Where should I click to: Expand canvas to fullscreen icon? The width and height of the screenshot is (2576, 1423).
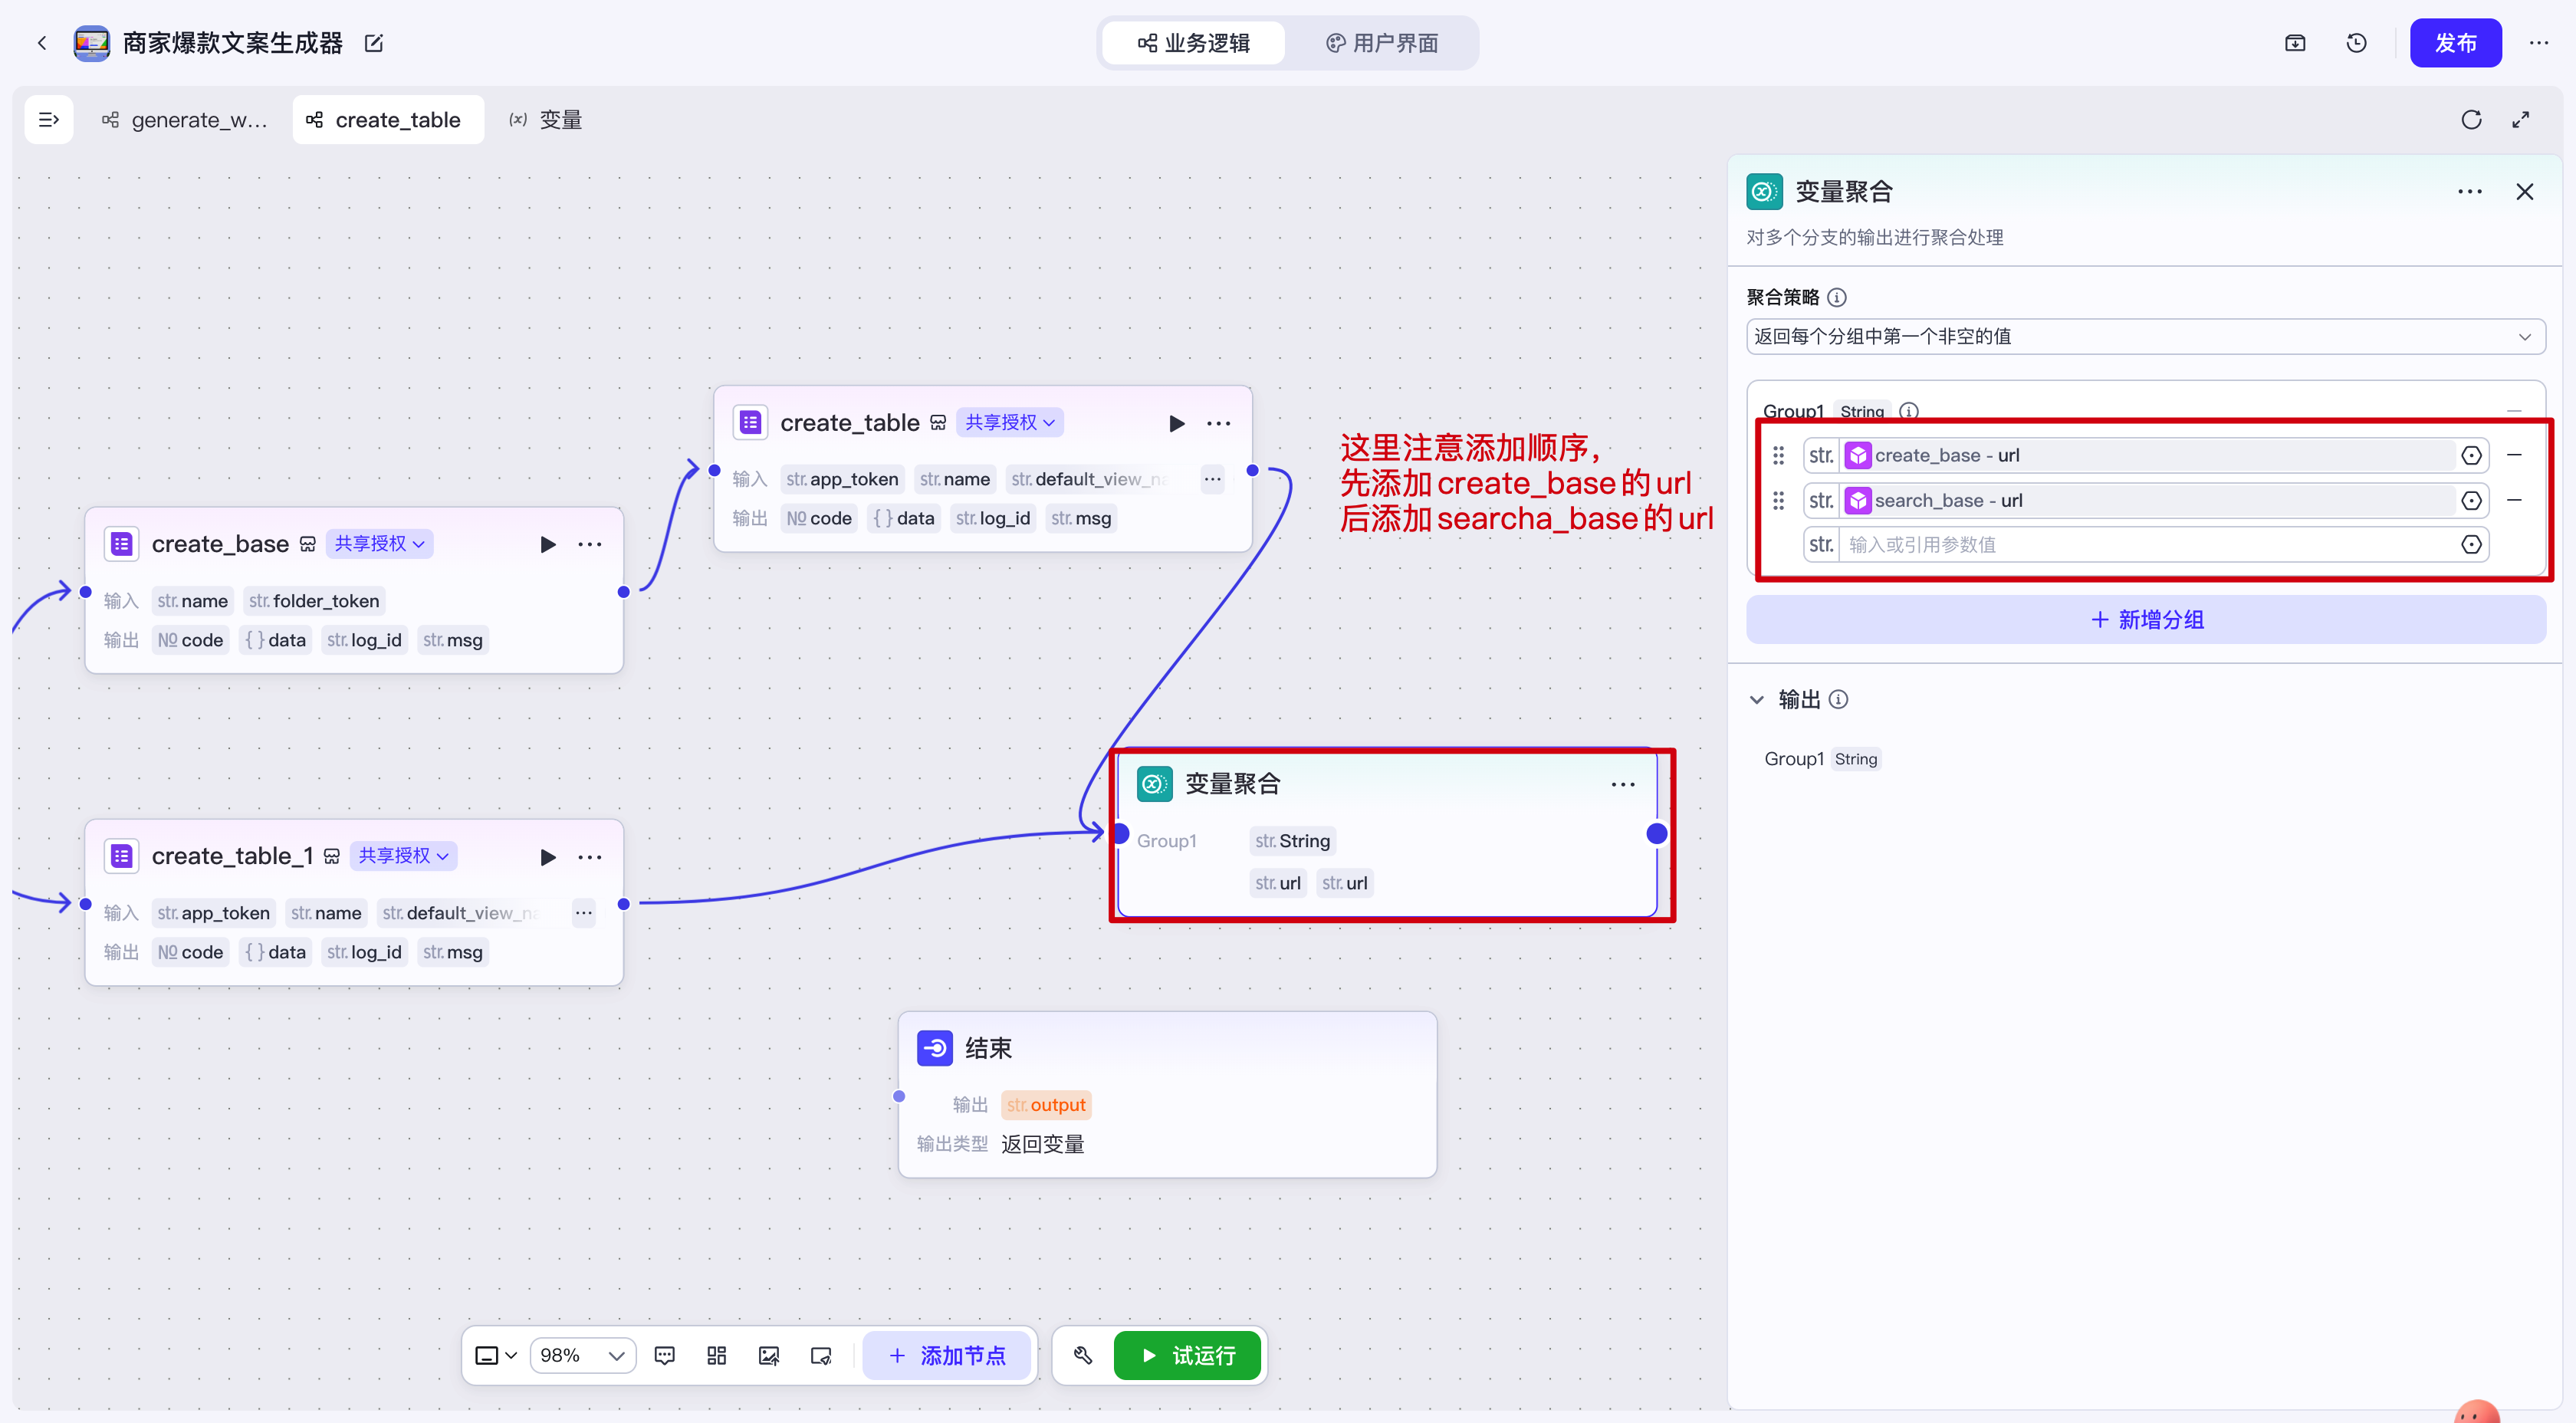(x=2520, y=120)
